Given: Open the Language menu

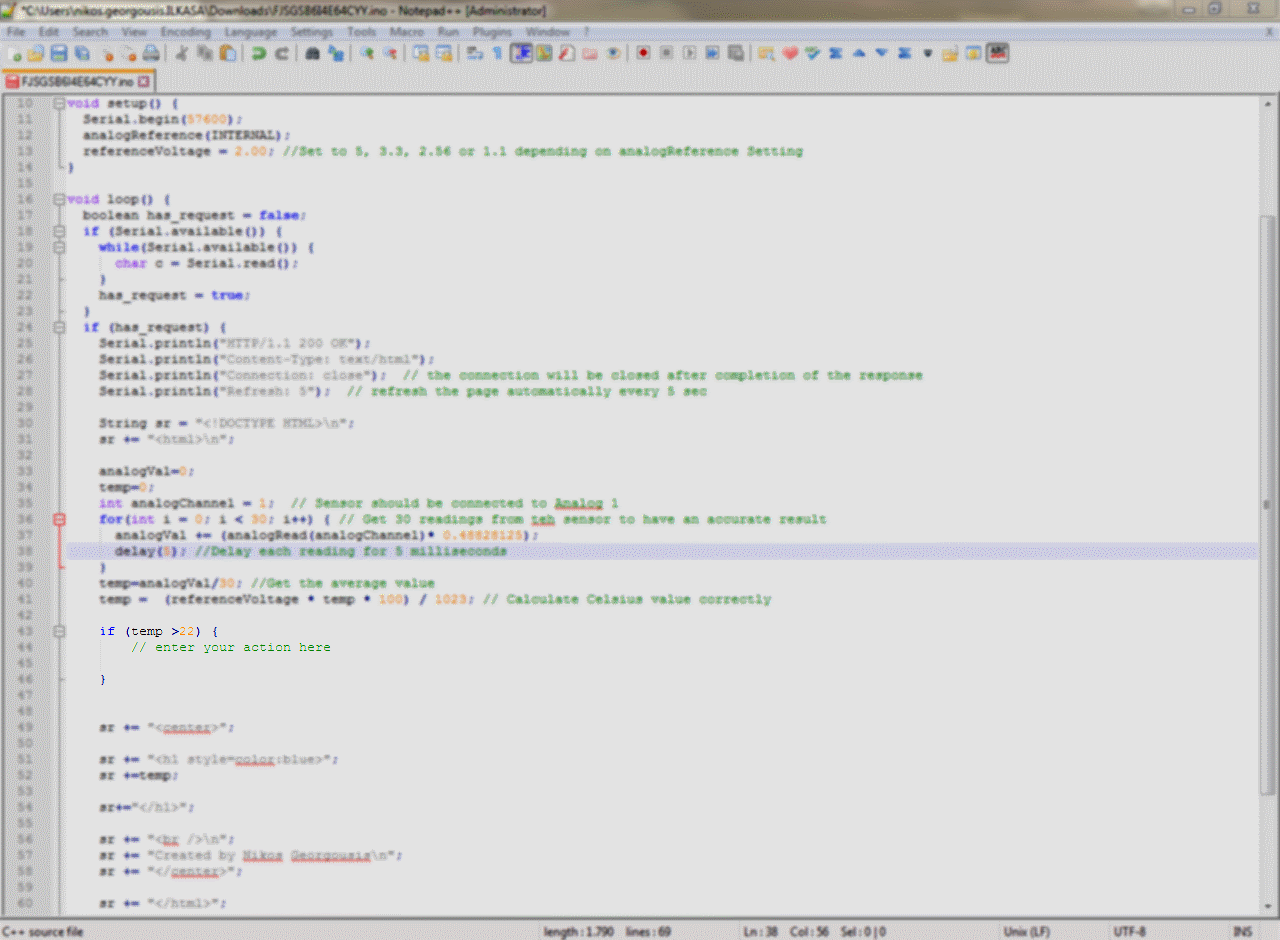Looking at the screenshot, I should point(251,31).
